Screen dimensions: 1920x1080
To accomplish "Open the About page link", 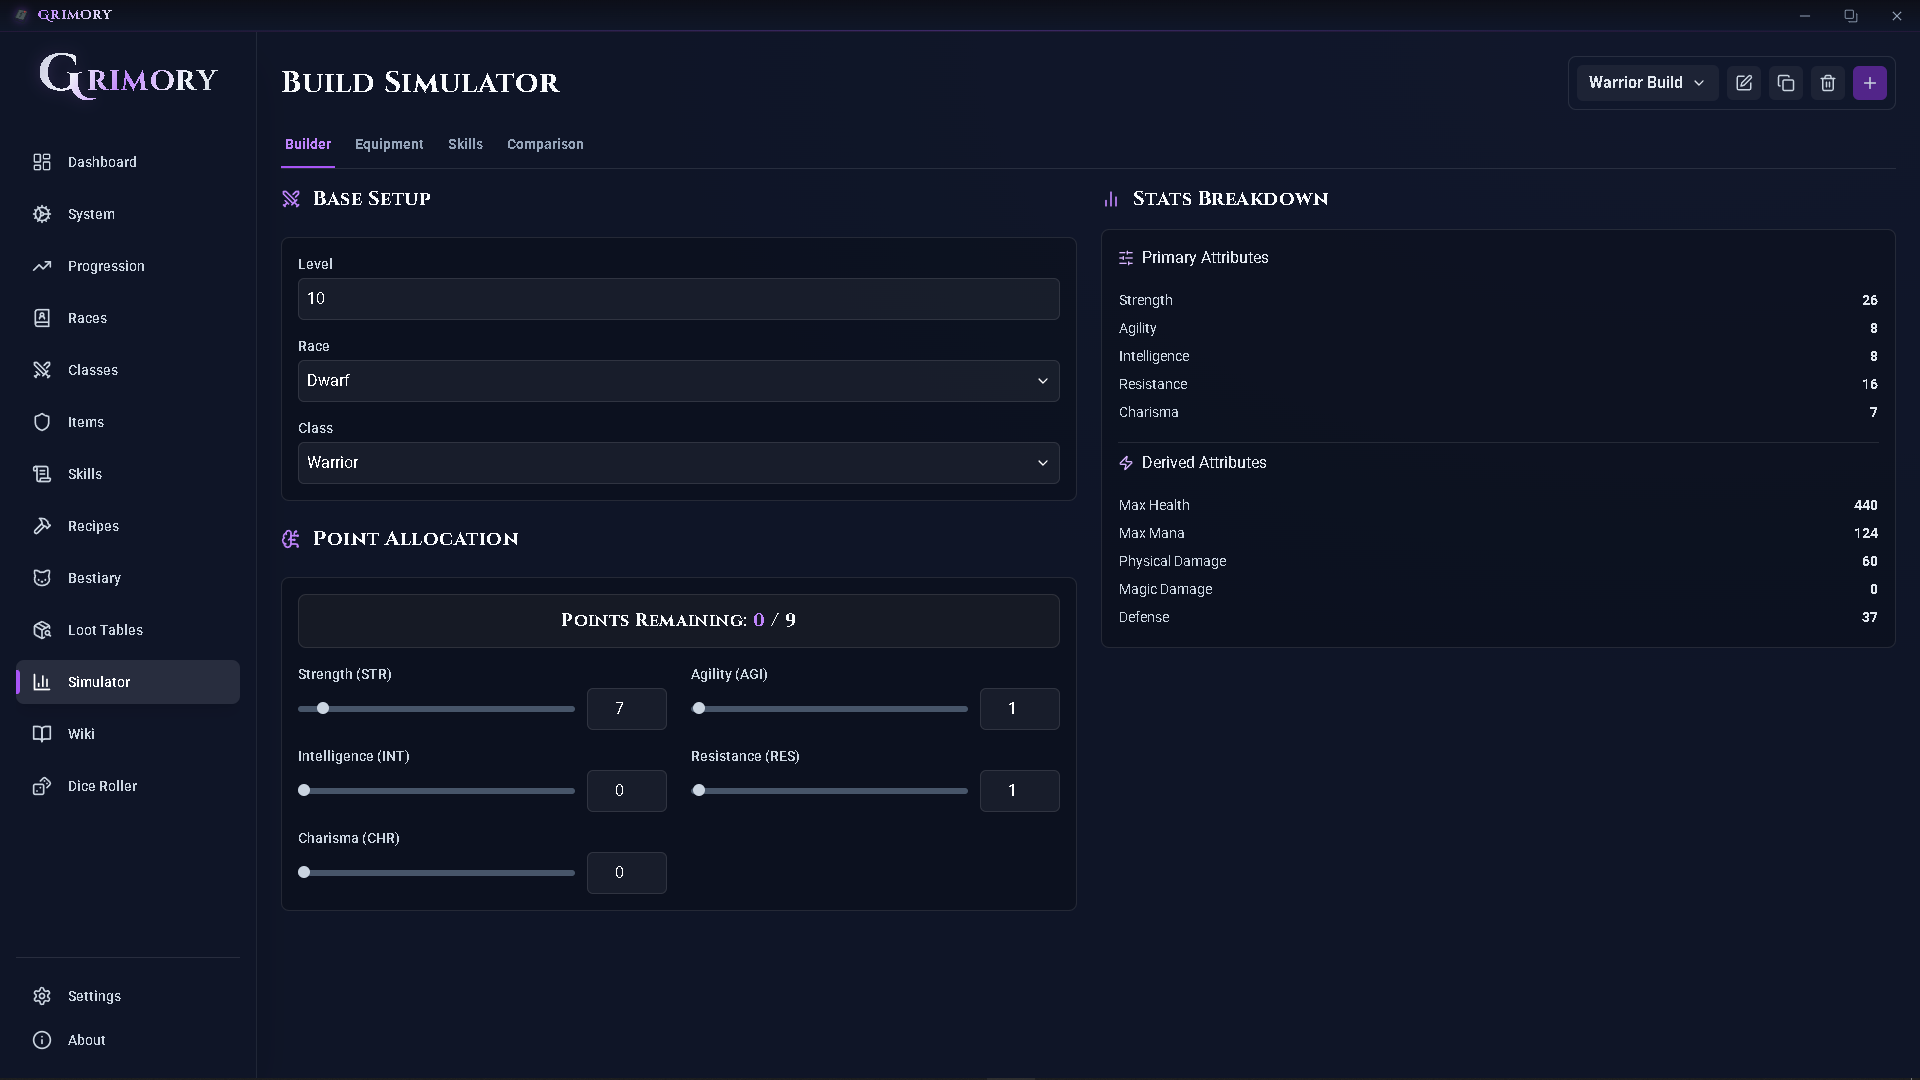I will [86, 1040].
